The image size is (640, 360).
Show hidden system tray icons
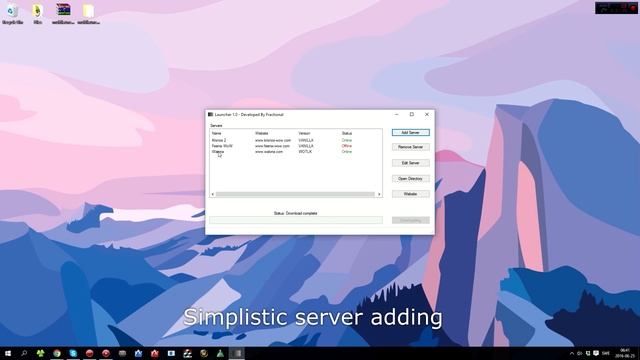(x=572, y=353)
